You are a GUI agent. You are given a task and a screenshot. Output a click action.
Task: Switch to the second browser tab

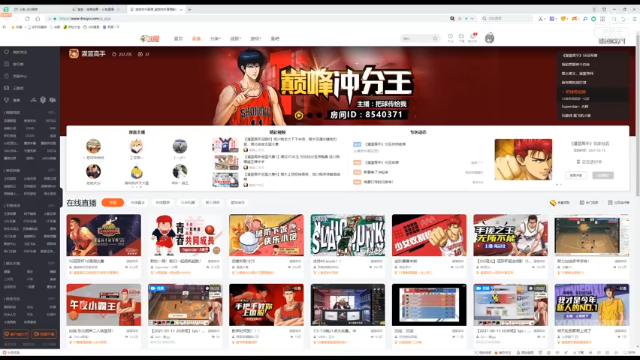click(x=96, y=9)
